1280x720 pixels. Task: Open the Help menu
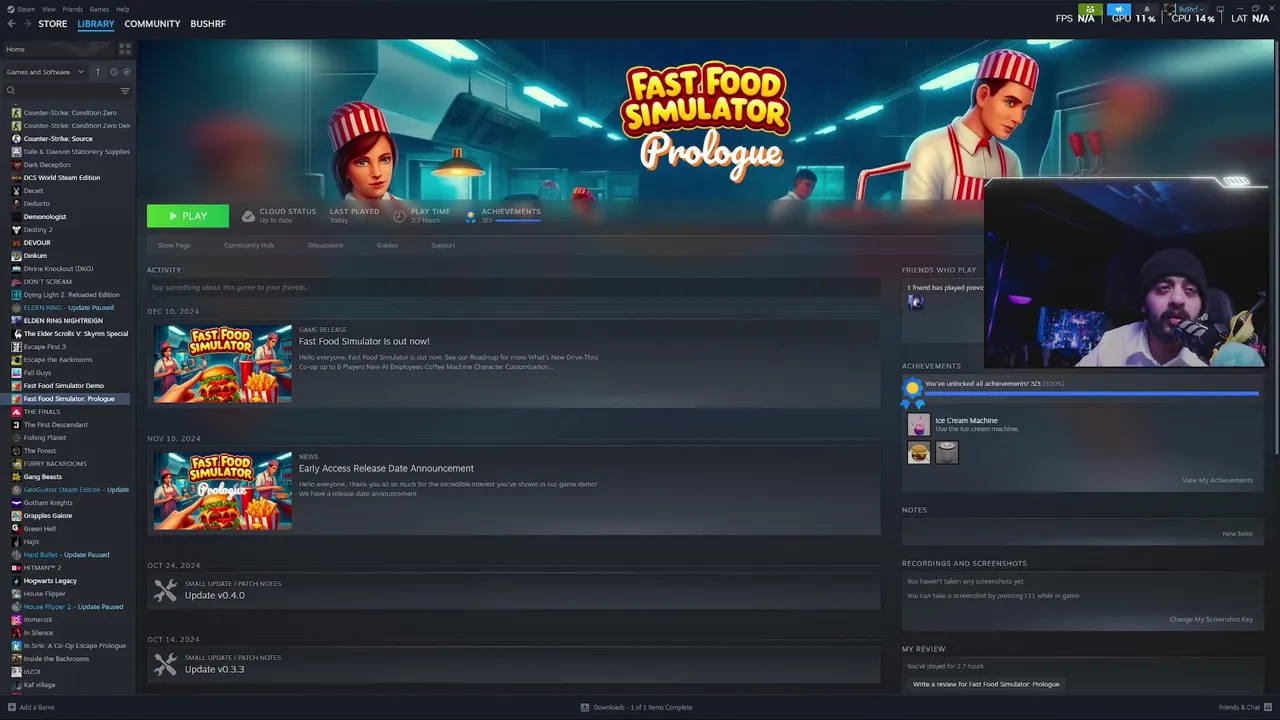coord(122,9)
